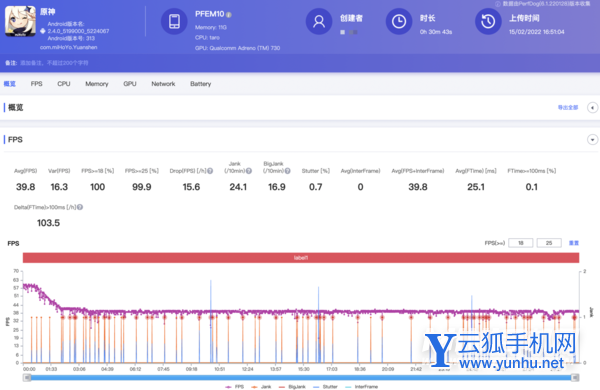The image size is (600, 390).
Task: Click the help icon next to Drop(FPS)
Action: pos(210,171)
